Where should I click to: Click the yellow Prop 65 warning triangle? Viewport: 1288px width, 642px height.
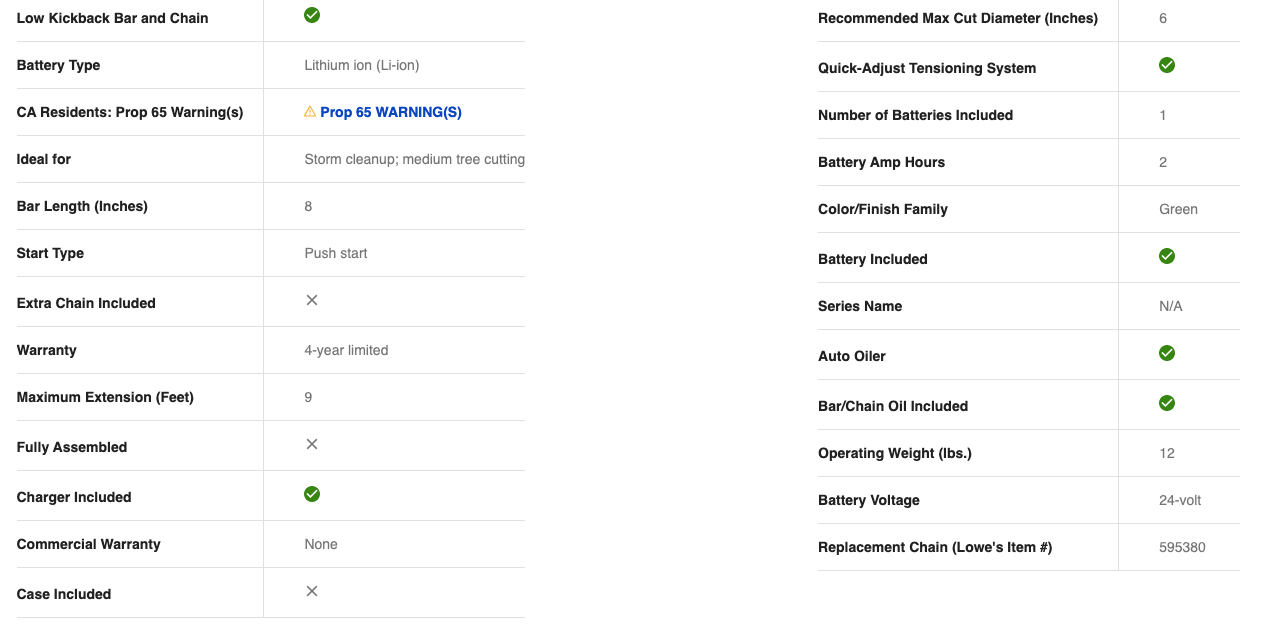coord(310,112)
